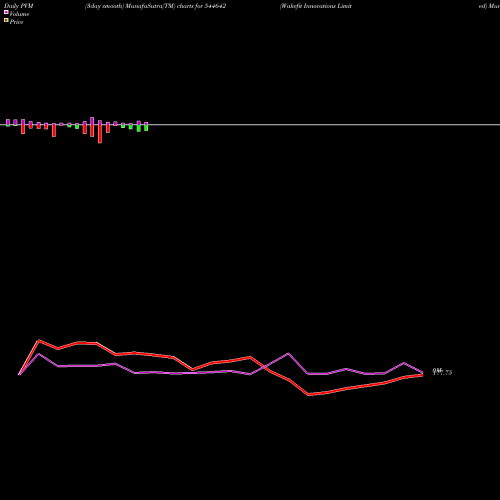Image resolution: width=500 pixels, height=500 pixels.
Task: Click the magenta Volume legend swatch
Action: (6, 12)
